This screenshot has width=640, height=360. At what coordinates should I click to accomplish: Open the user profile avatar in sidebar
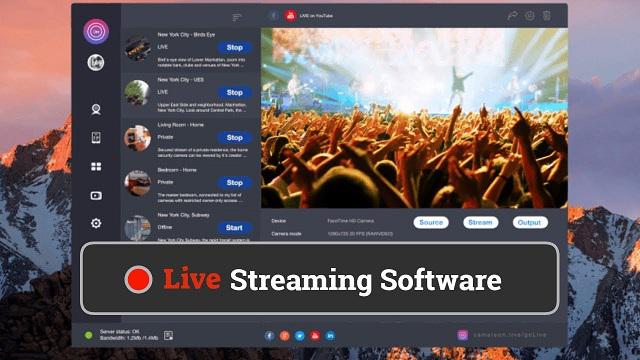point(96,62)
